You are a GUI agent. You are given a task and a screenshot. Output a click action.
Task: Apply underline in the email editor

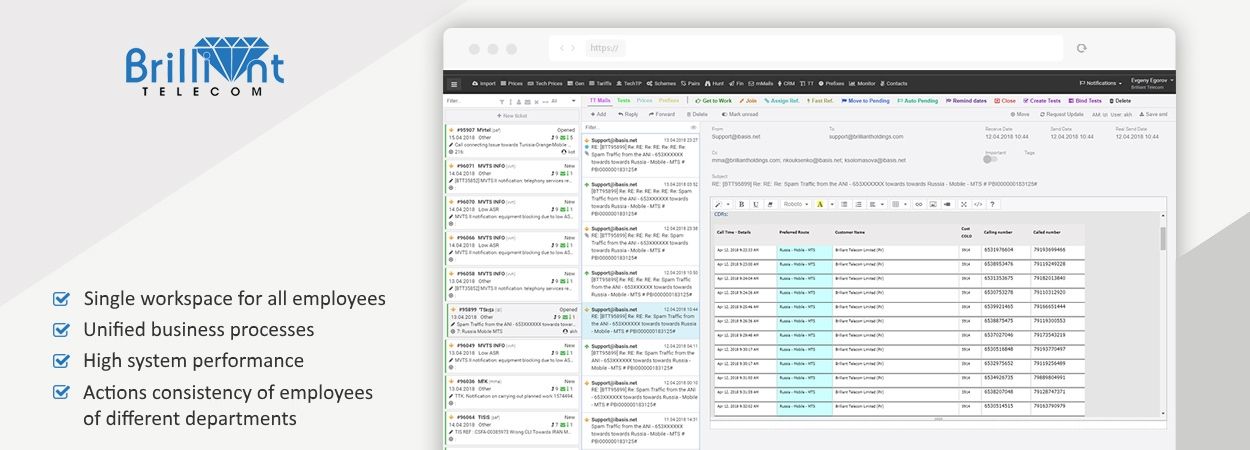click(756, 204)
